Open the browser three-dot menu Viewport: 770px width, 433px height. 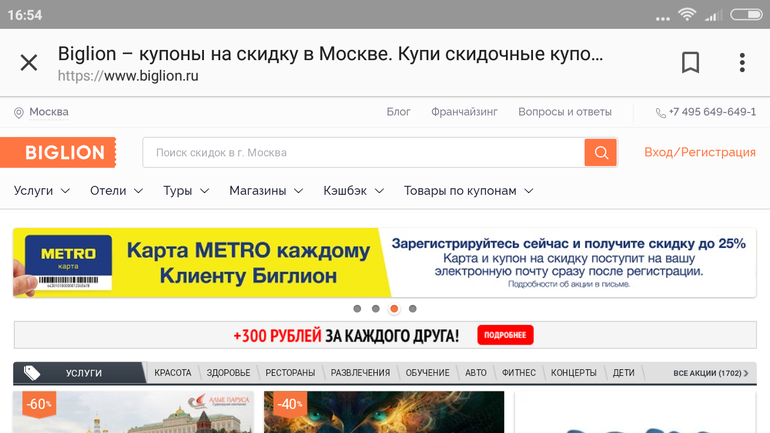[742, 63]
